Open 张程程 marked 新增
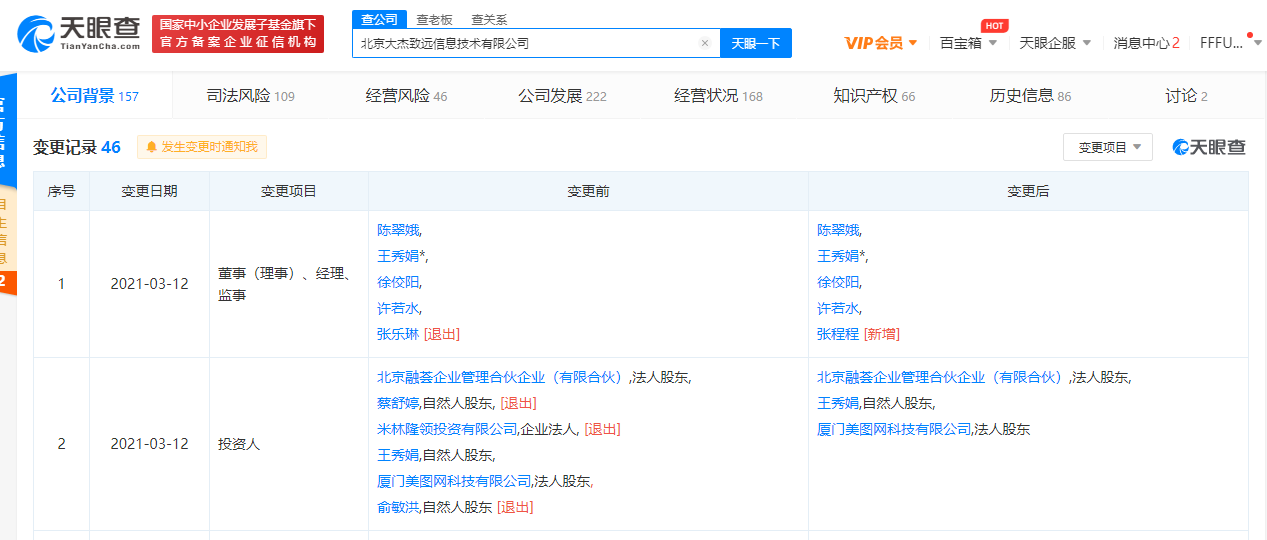 tap(838, 334)
